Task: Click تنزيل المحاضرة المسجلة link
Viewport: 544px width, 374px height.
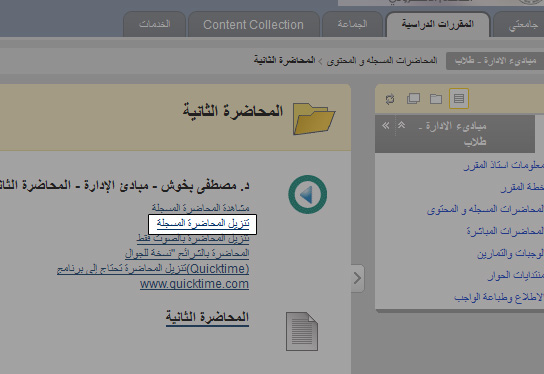Action: 203,223
